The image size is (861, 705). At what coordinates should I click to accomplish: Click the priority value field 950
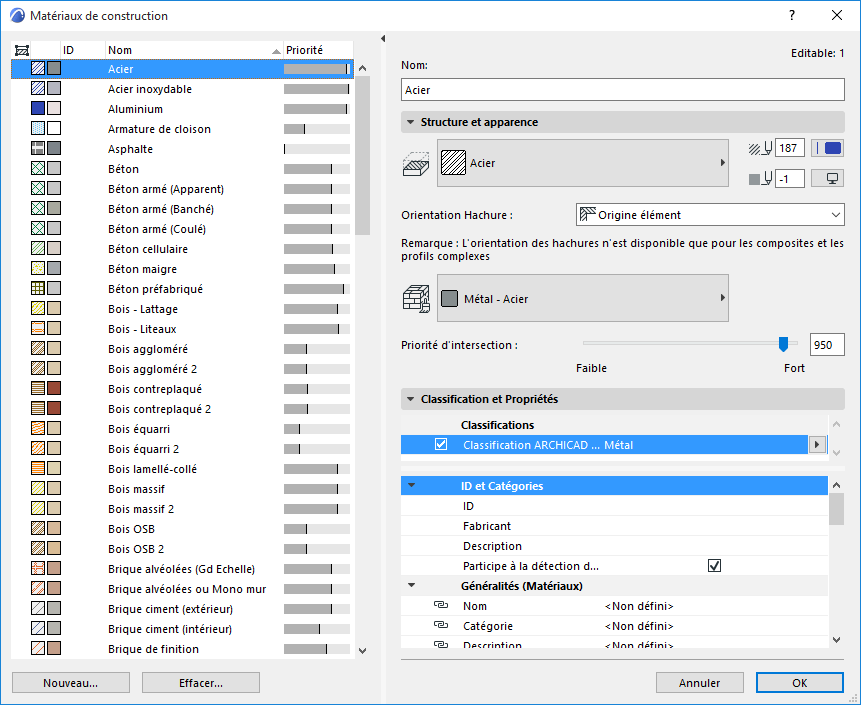pos(827,345)
